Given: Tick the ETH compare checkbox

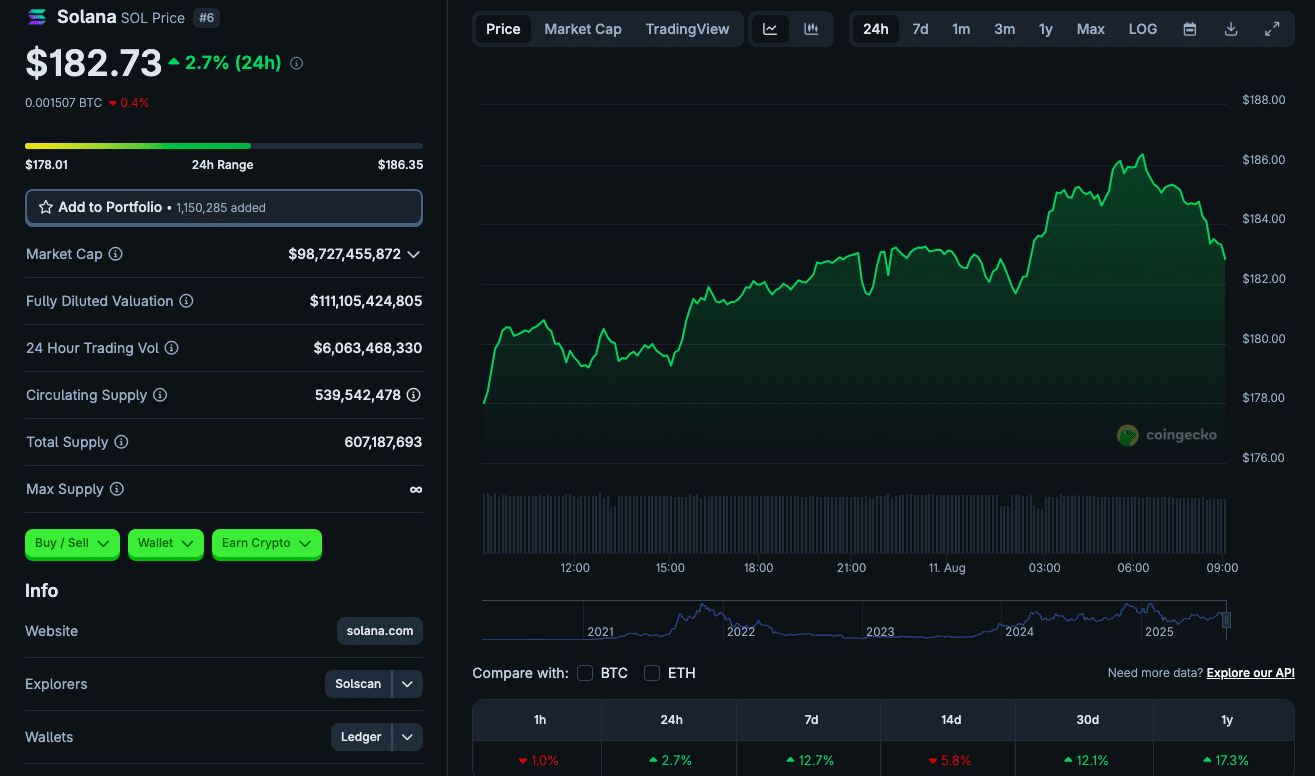Looking at the screenshot, I should click(x=652, y=673).
